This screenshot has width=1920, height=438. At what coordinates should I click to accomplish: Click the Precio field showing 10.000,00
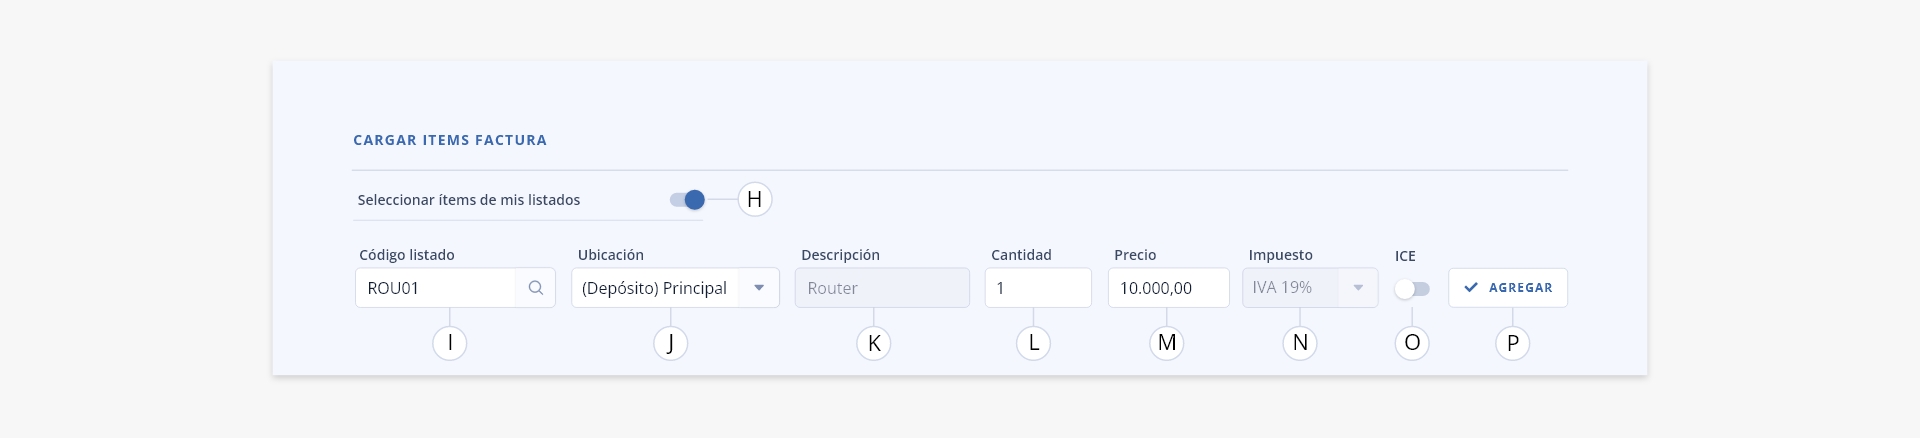coord(1169,288)
